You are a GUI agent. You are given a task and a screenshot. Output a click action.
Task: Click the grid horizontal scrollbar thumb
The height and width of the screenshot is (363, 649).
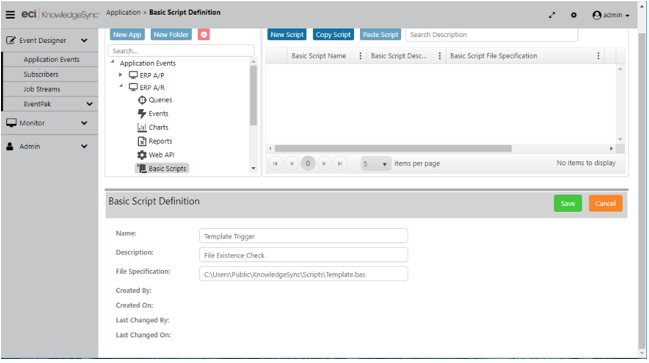point(393,148)
